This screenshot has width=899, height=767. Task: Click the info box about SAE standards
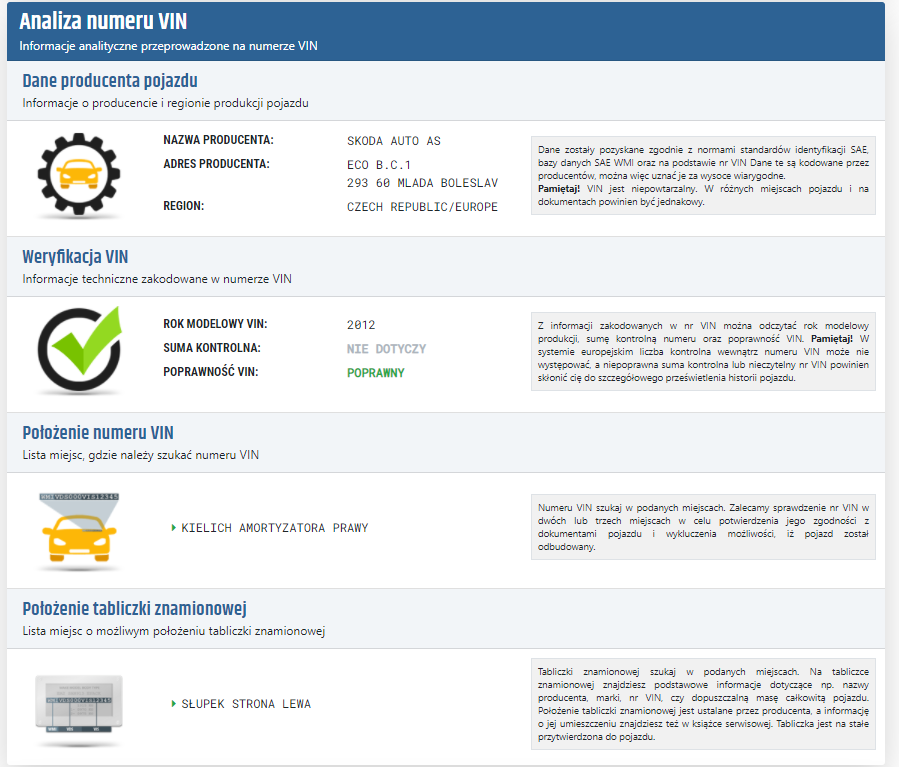click(703, 175)
